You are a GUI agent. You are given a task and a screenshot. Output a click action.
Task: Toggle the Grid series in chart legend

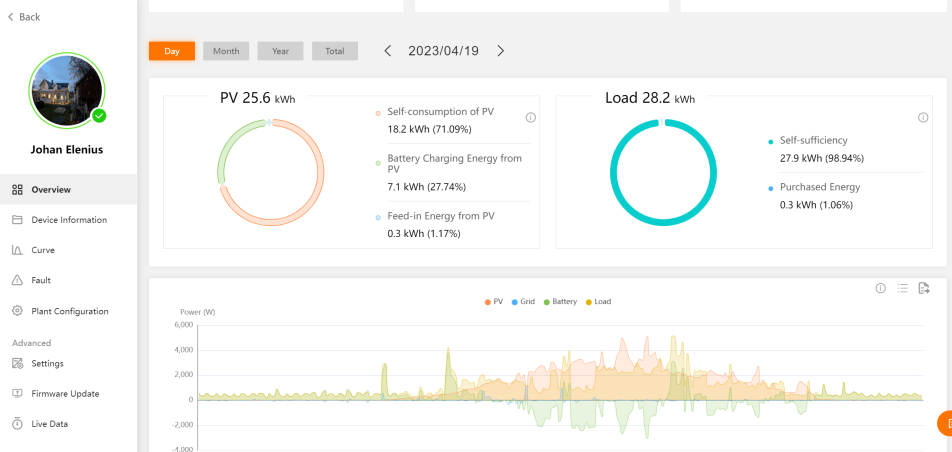click(x=523, y=301)
